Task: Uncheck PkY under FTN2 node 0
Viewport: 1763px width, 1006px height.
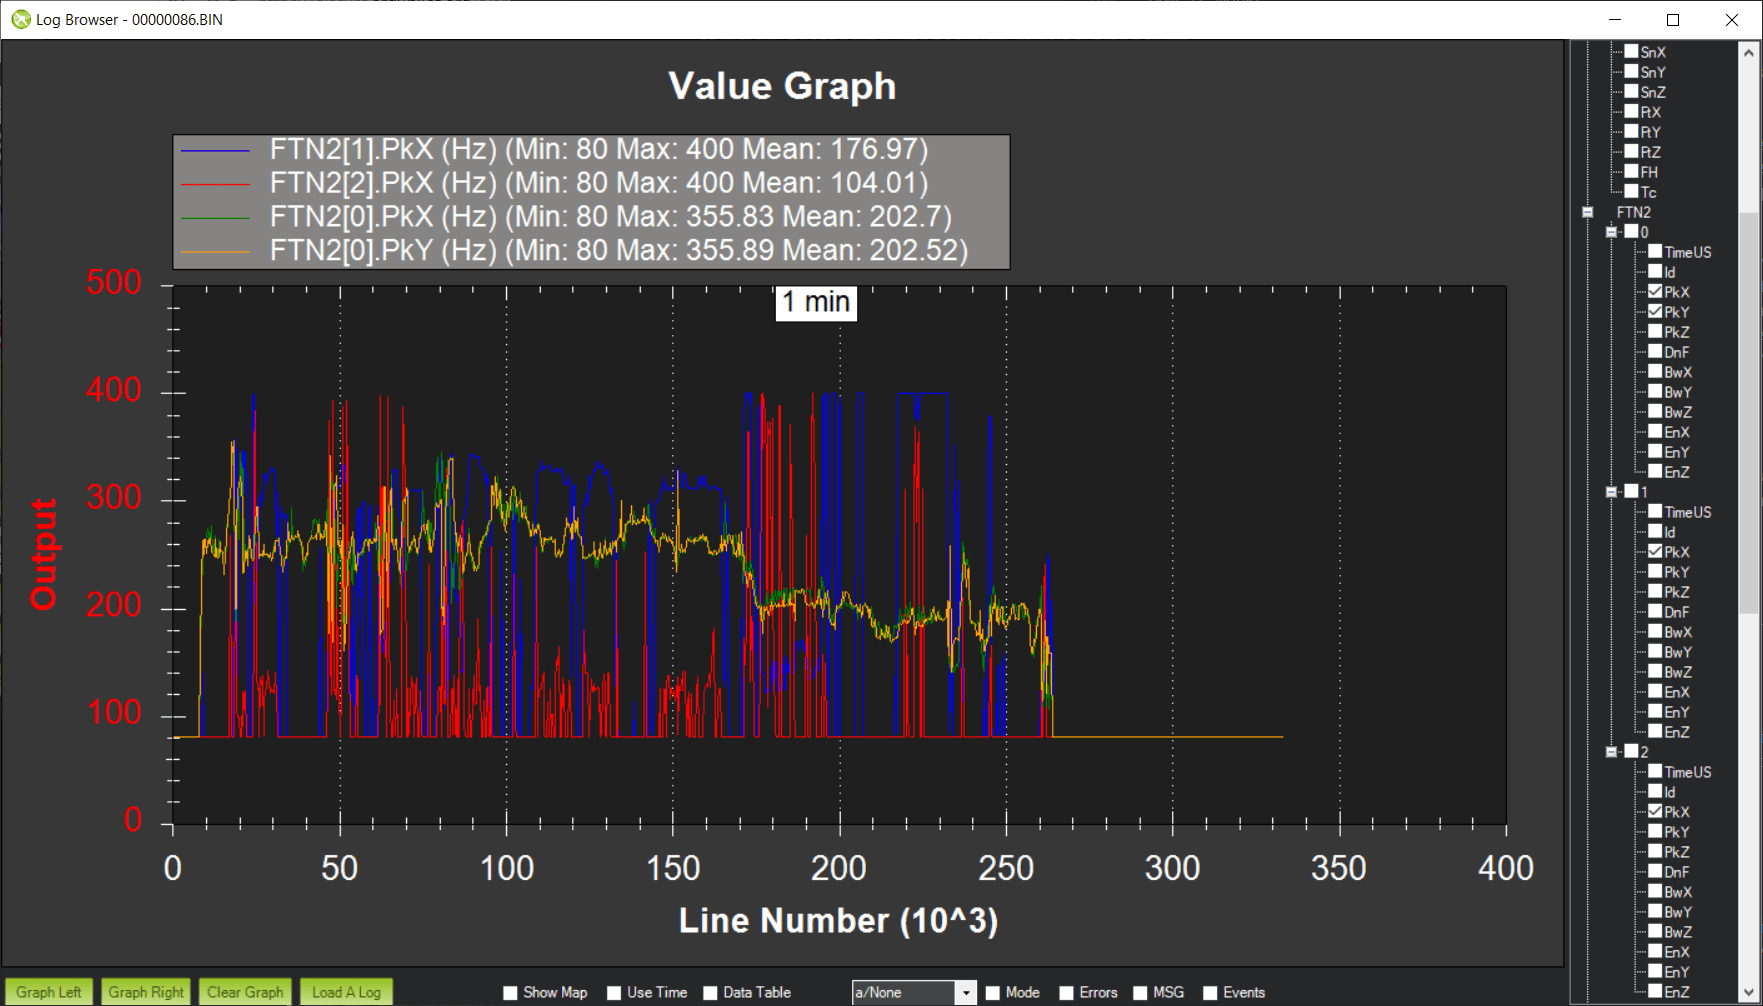Action: click(x=1656, y=311)
